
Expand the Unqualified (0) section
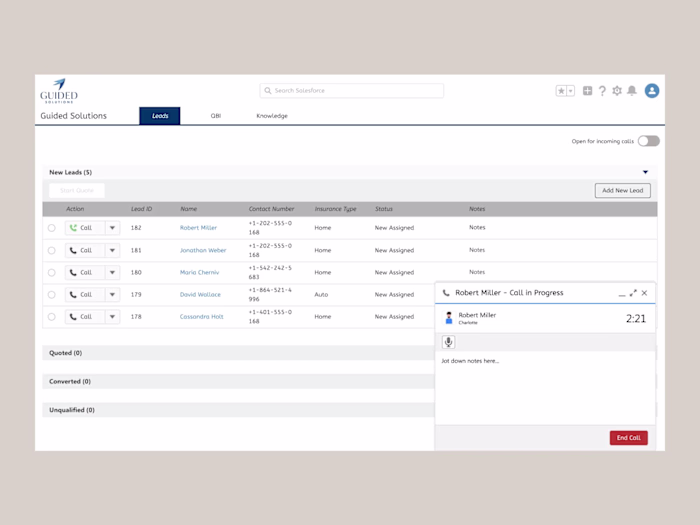[238, 410]
